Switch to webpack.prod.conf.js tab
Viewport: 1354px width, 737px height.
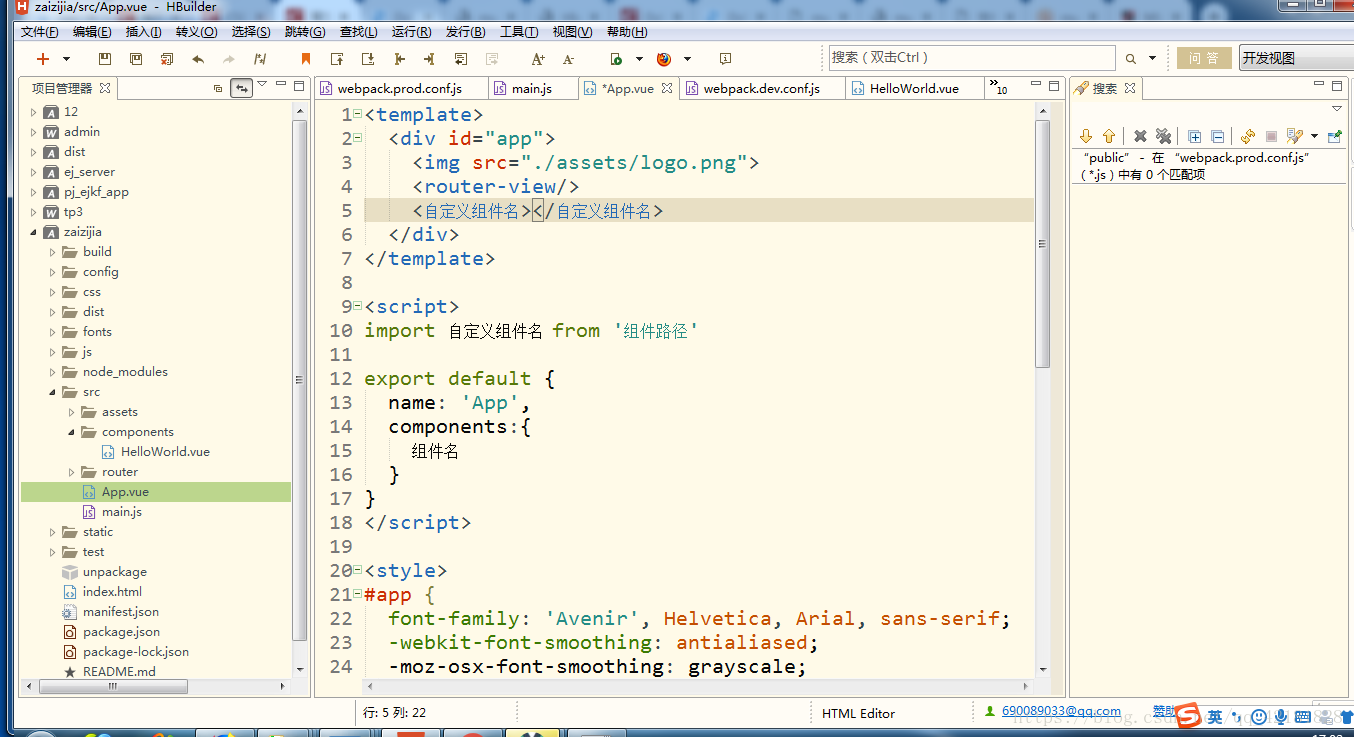coord(399,89)
